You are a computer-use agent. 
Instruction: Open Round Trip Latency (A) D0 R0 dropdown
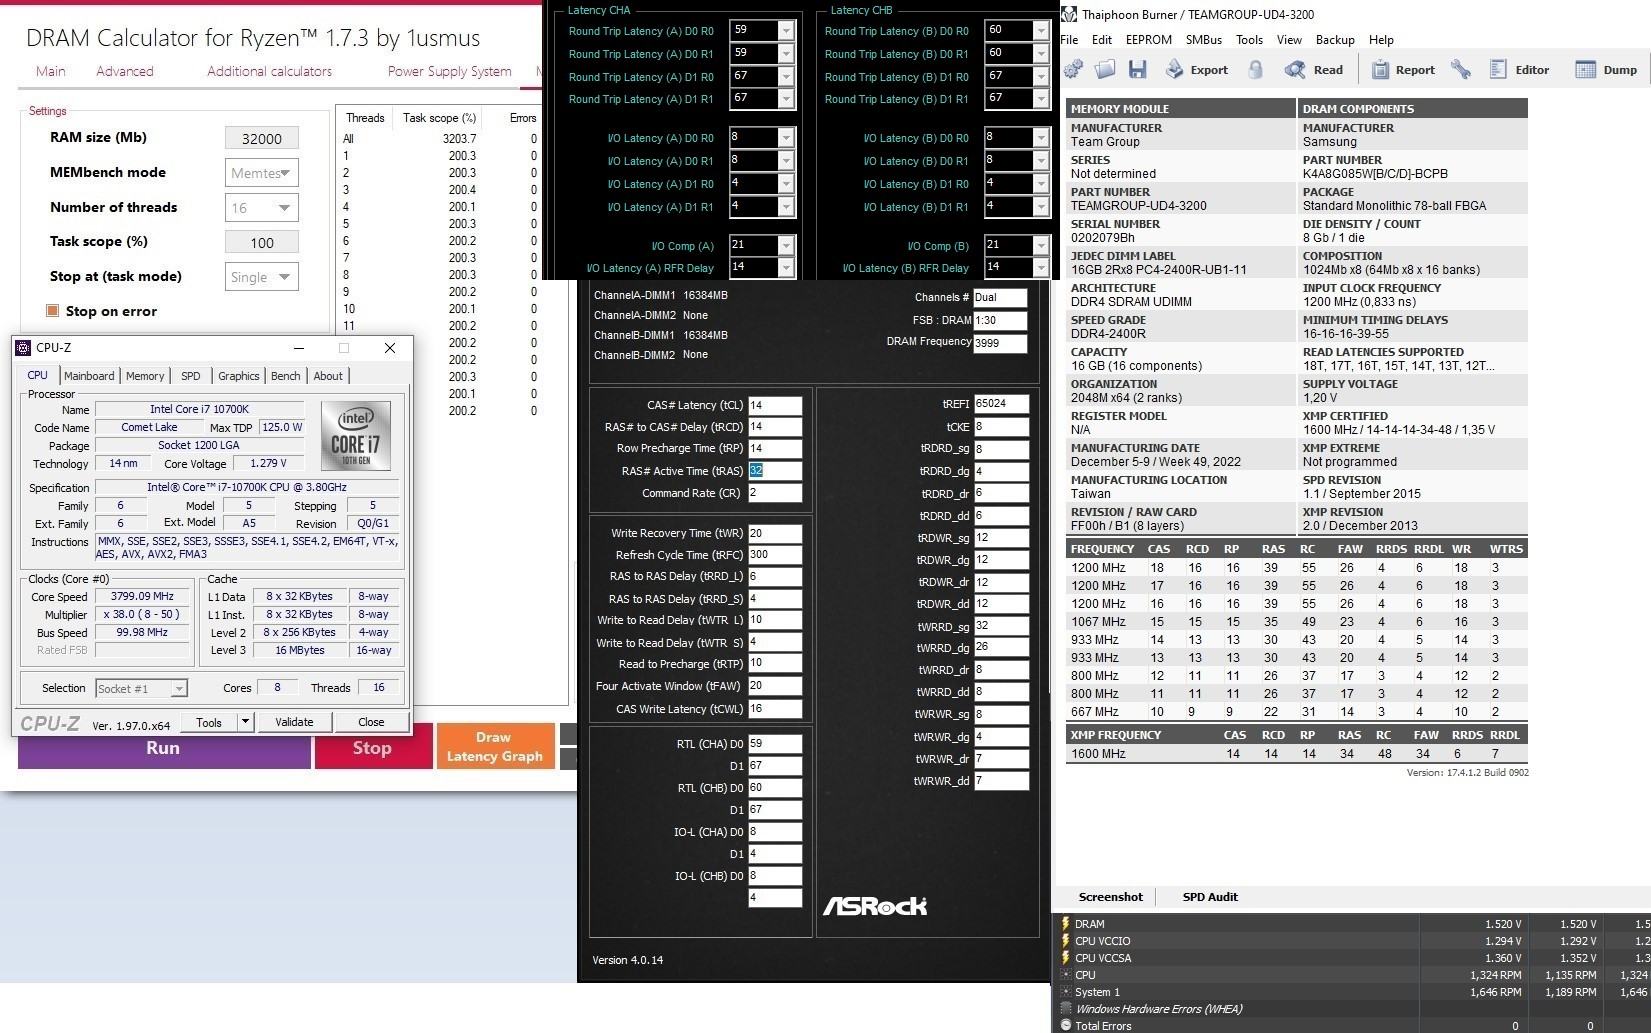click(786, 31)
